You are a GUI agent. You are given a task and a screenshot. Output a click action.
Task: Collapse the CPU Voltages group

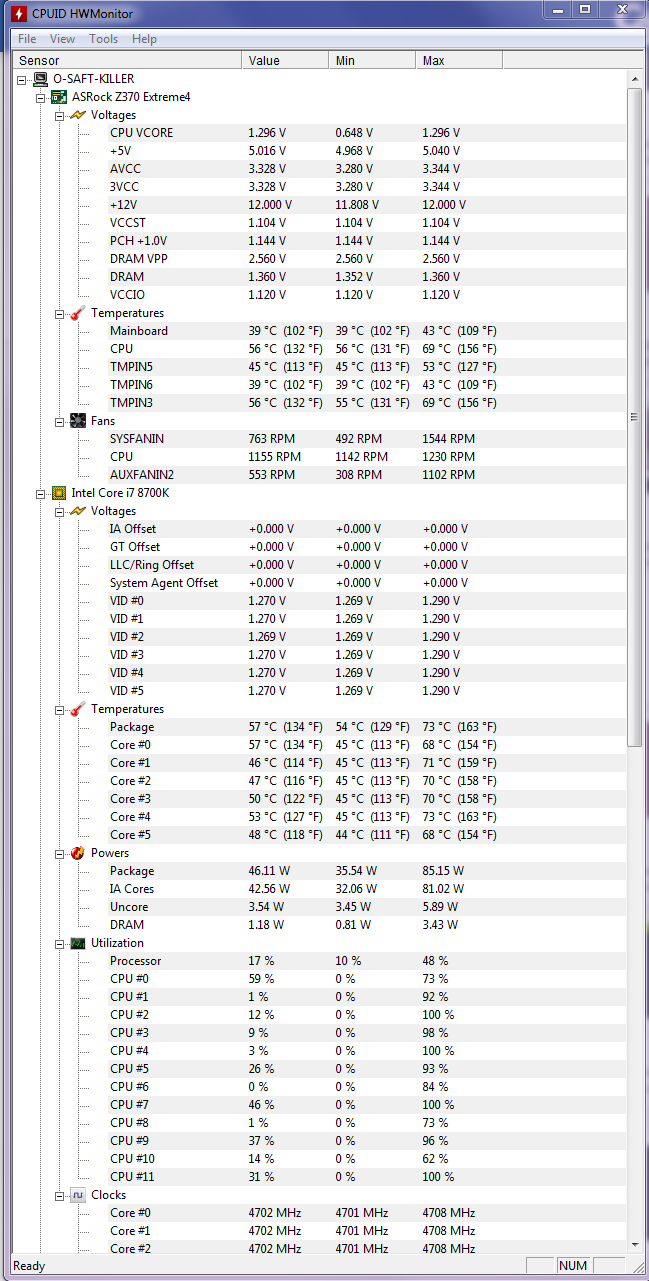[59, 511]
